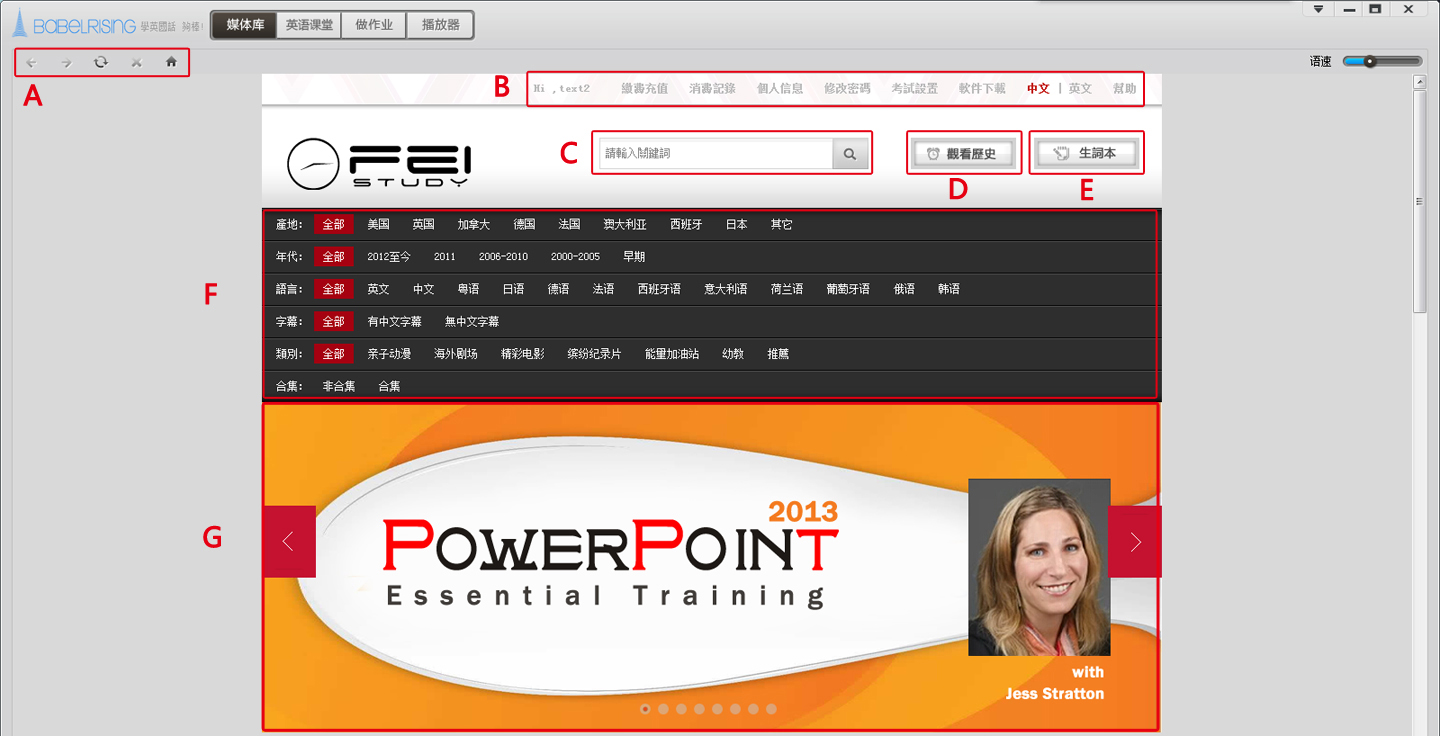This screenshot has width=1440, height=736.
Task: Click the FEI Study logo
Action: [x=379, y=164]
